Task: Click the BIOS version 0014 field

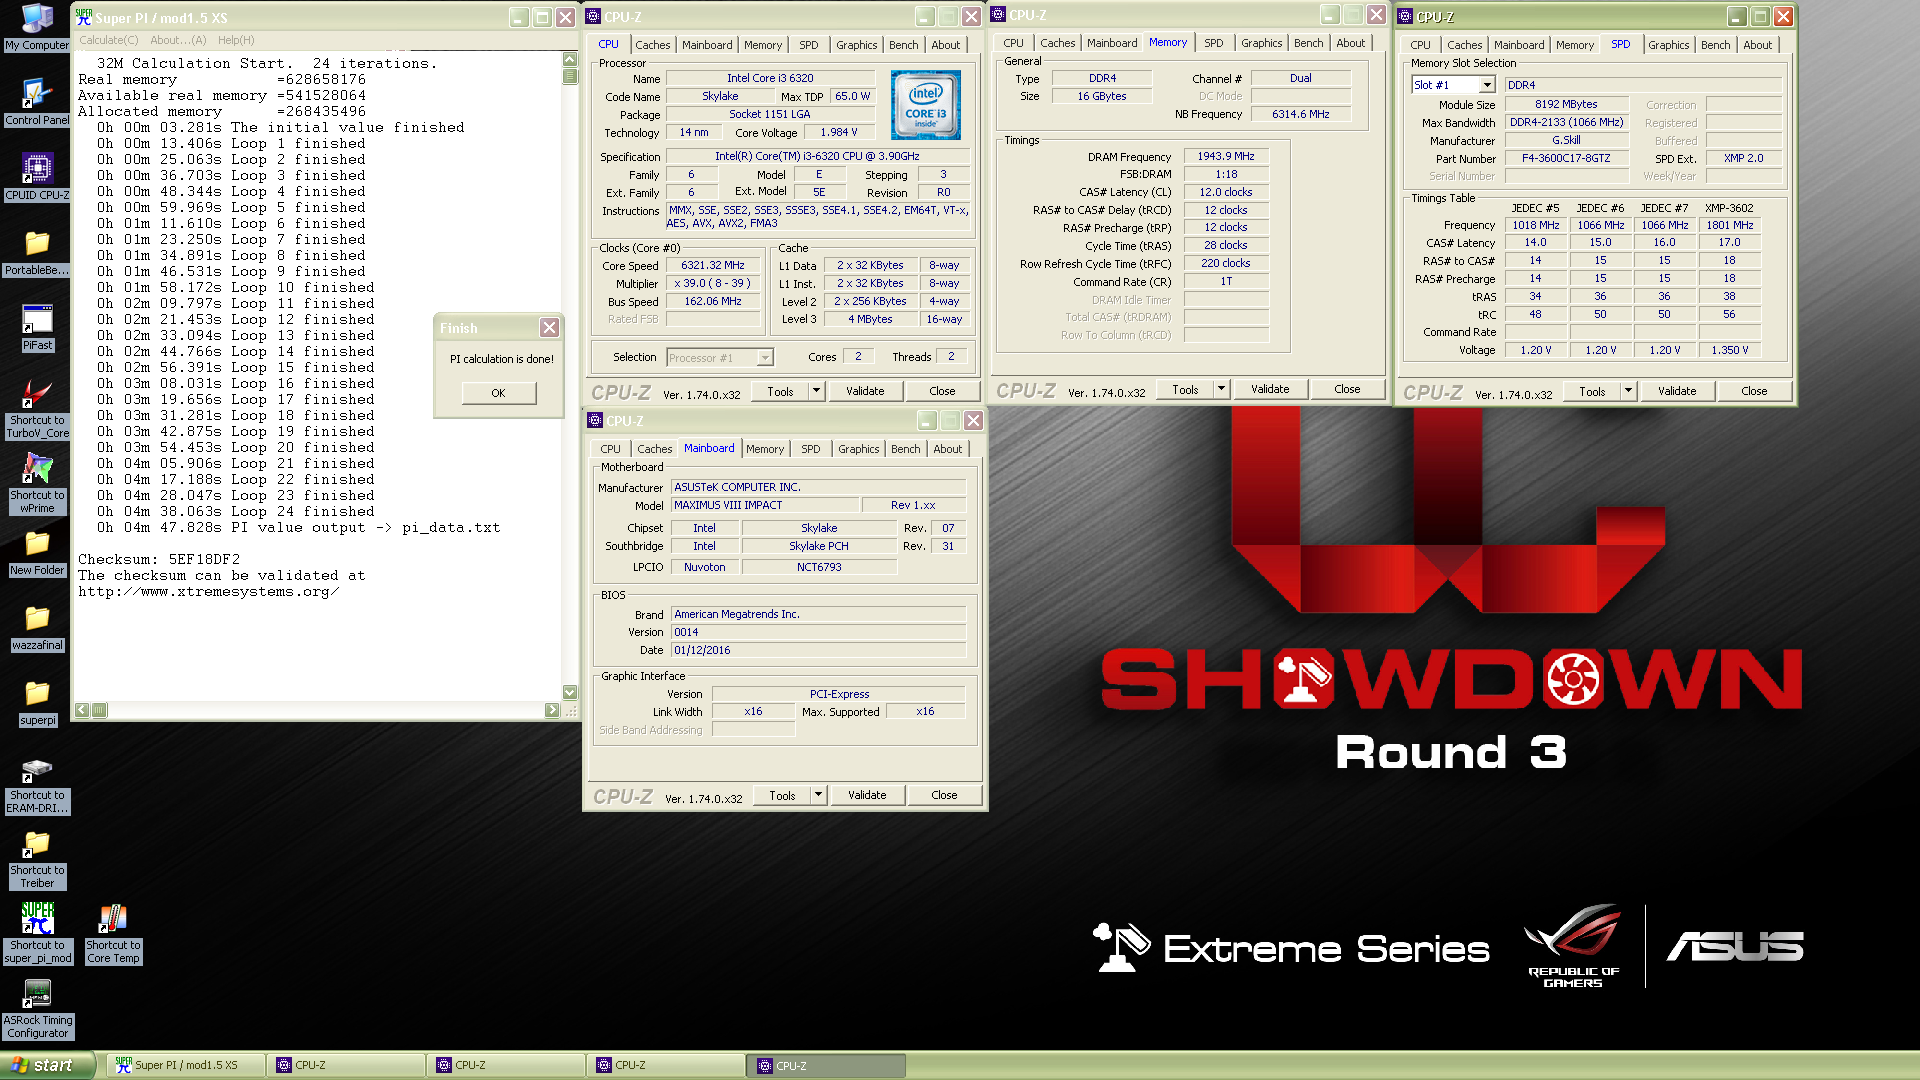Action: click(x=818, y=632)
